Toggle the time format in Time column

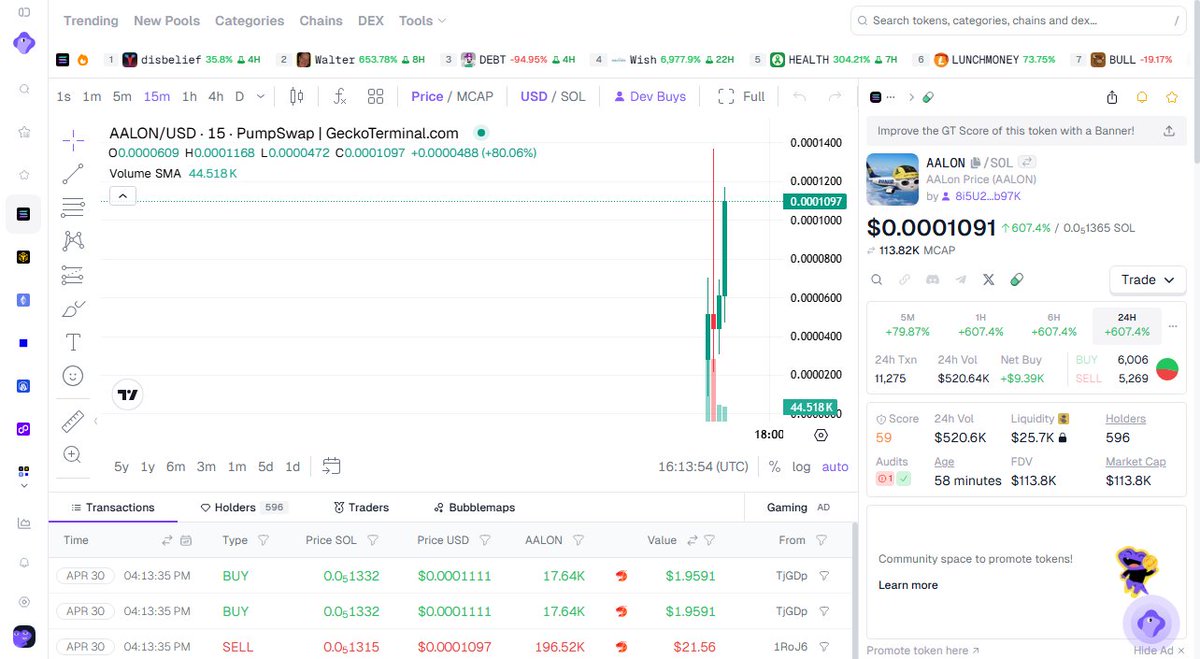(x=167, y=540)
